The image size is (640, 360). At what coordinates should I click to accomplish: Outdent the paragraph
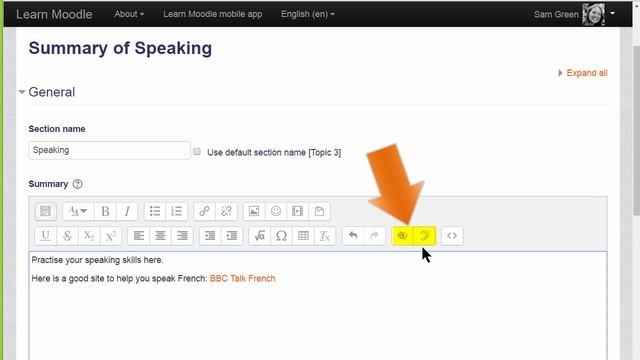click(210, 236)
